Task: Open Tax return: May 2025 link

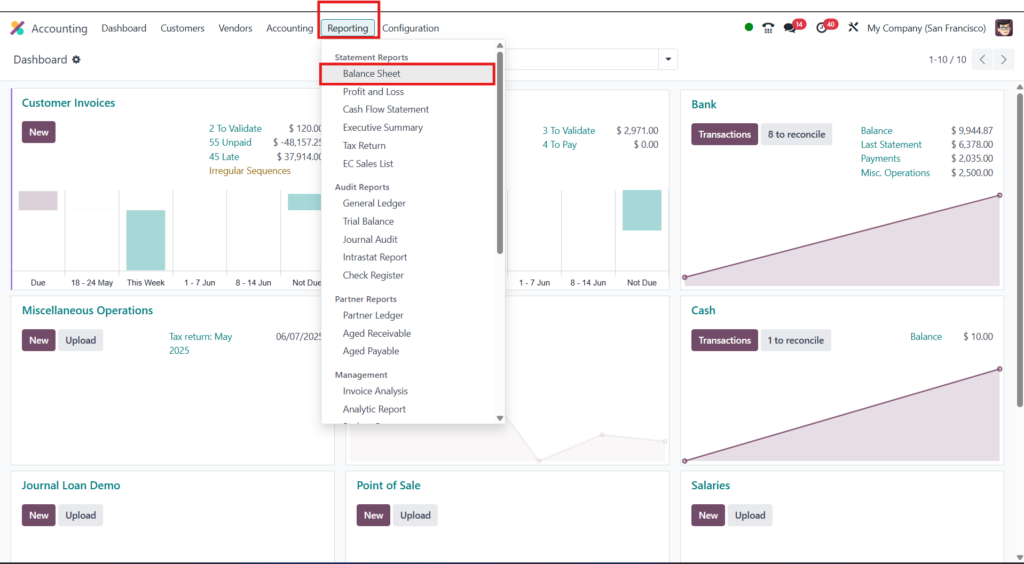Action: tap(200, 343)
